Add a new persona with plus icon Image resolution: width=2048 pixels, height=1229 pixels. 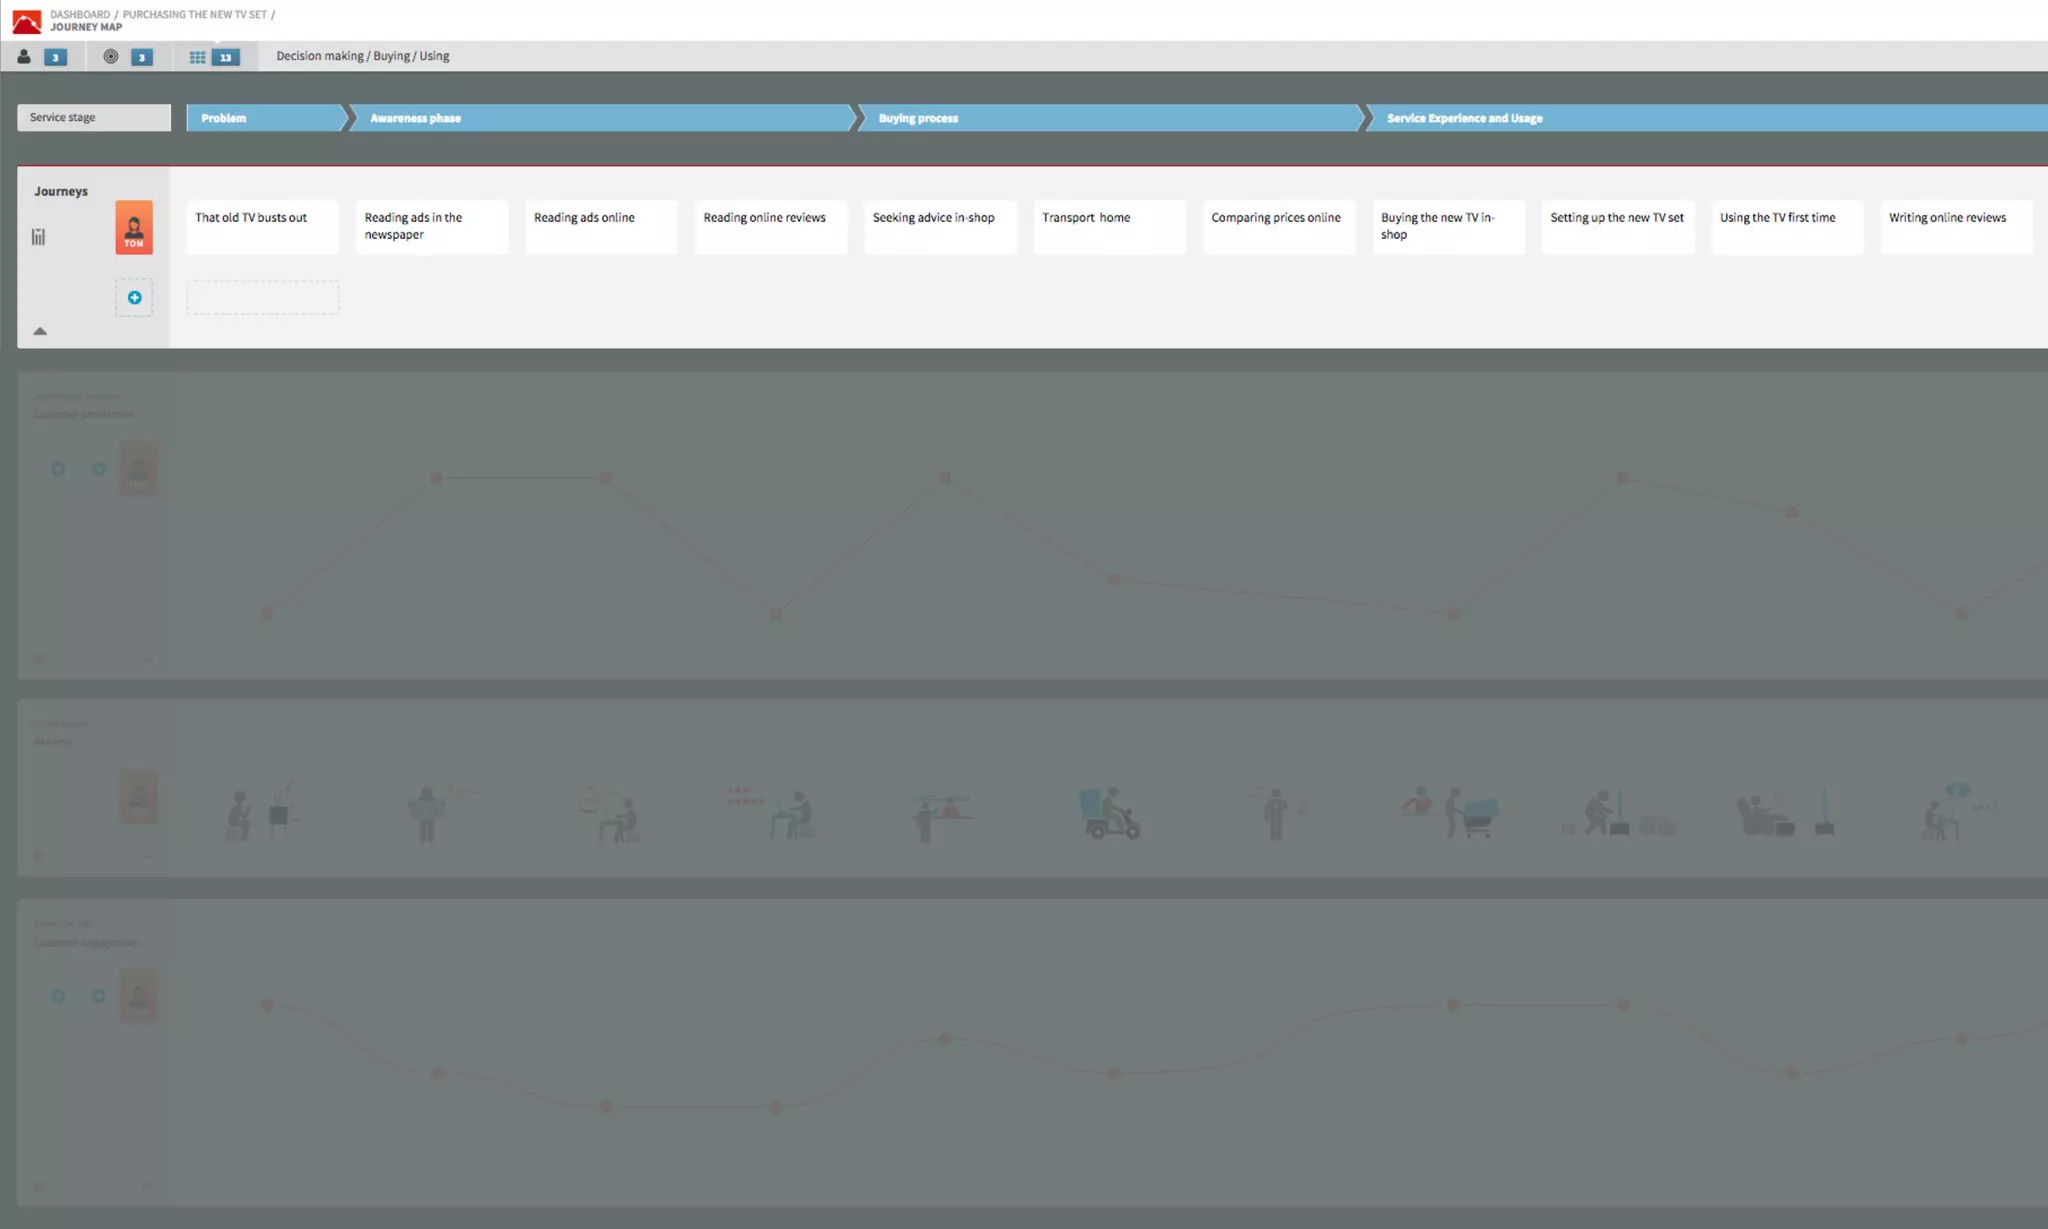click(x=134, y=298)
